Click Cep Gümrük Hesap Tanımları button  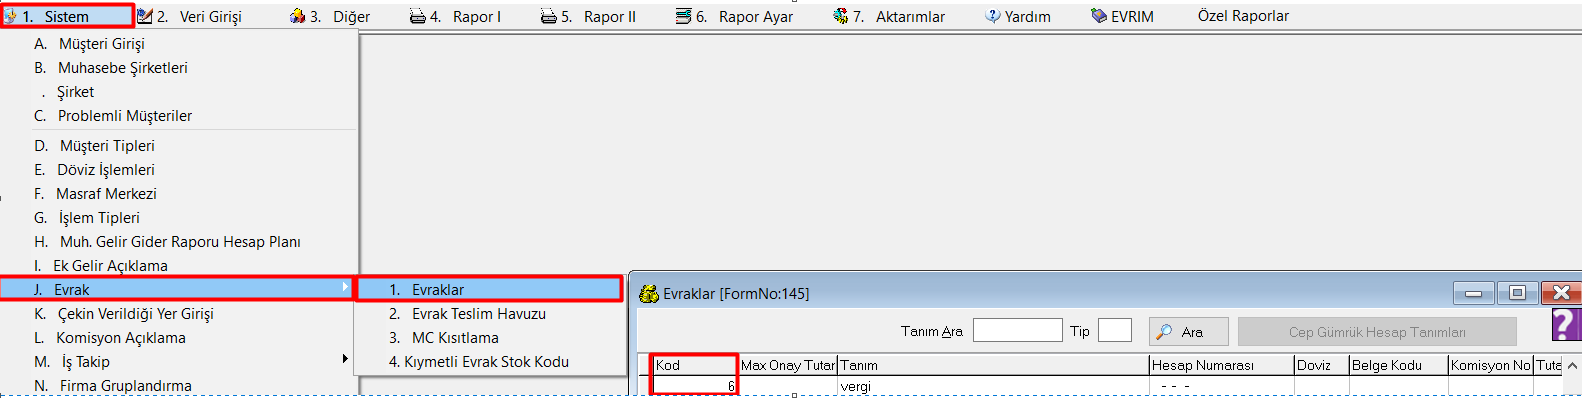pyautogui.click(x=1377, y=332)
